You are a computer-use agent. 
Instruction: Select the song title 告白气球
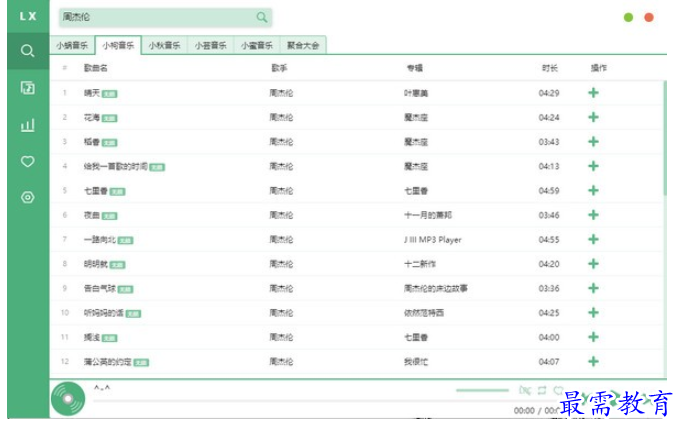[x=100, y=288]
